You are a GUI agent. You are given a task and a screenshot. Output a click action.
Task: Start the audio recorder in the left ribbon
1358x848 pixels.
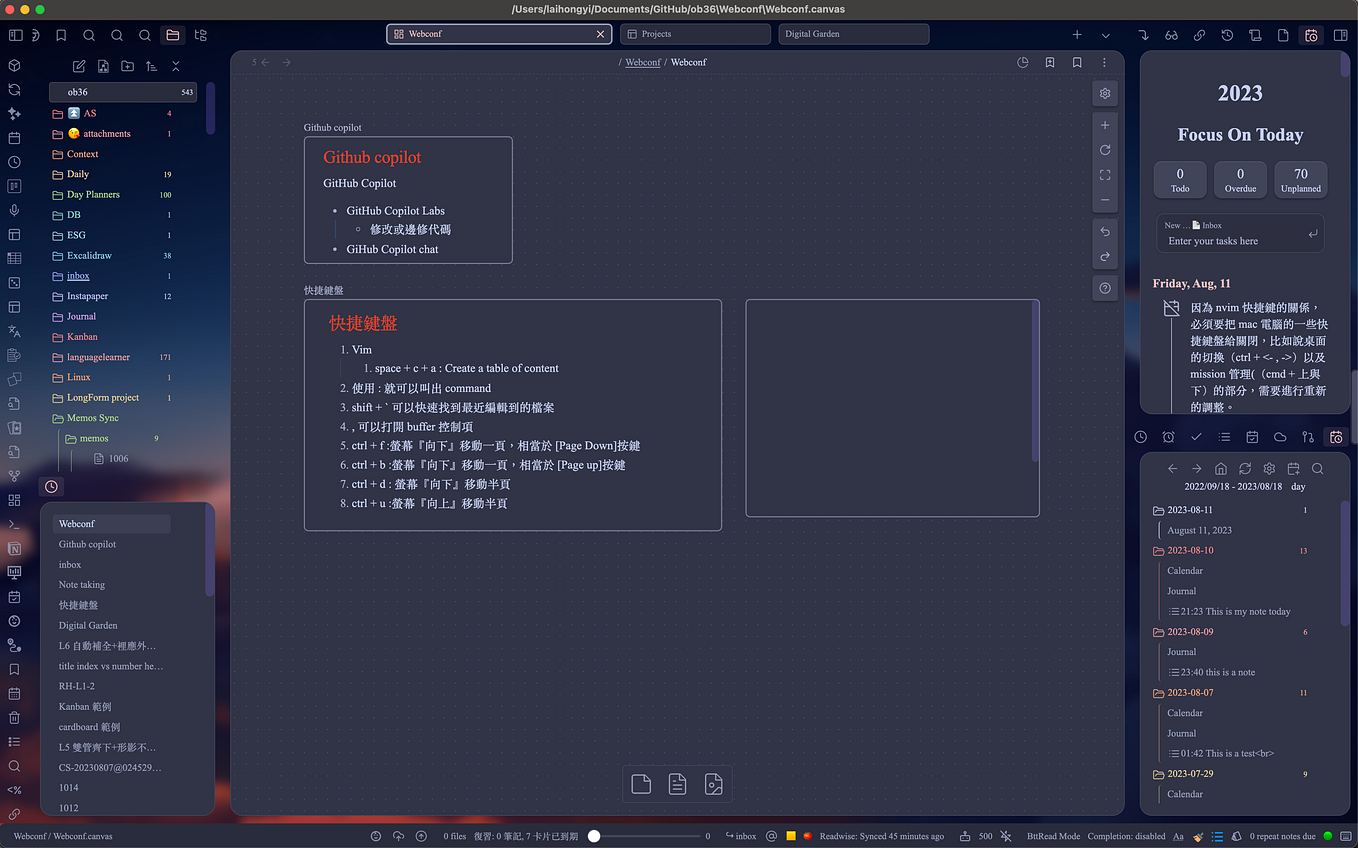pyautogui.click(x=15, y=210)
